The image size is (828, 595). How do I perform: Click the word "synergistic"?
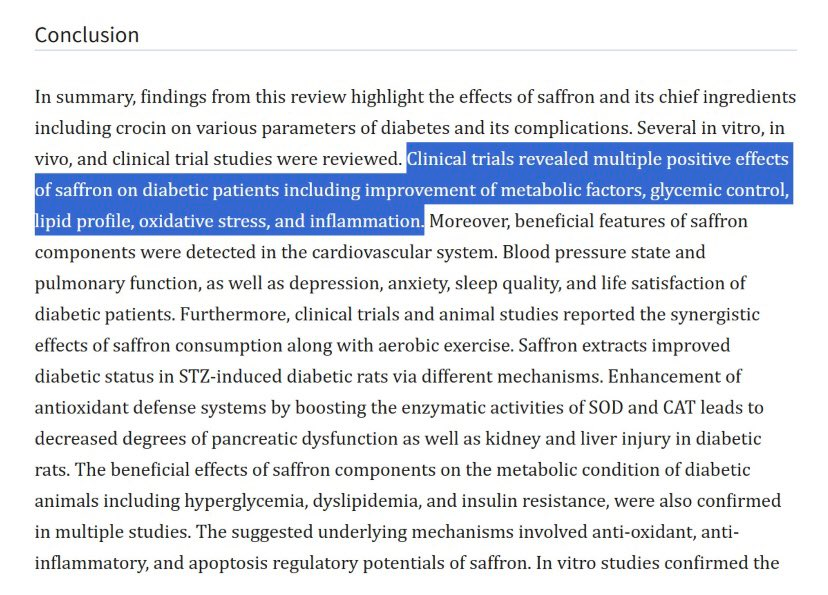click(715, 315)
